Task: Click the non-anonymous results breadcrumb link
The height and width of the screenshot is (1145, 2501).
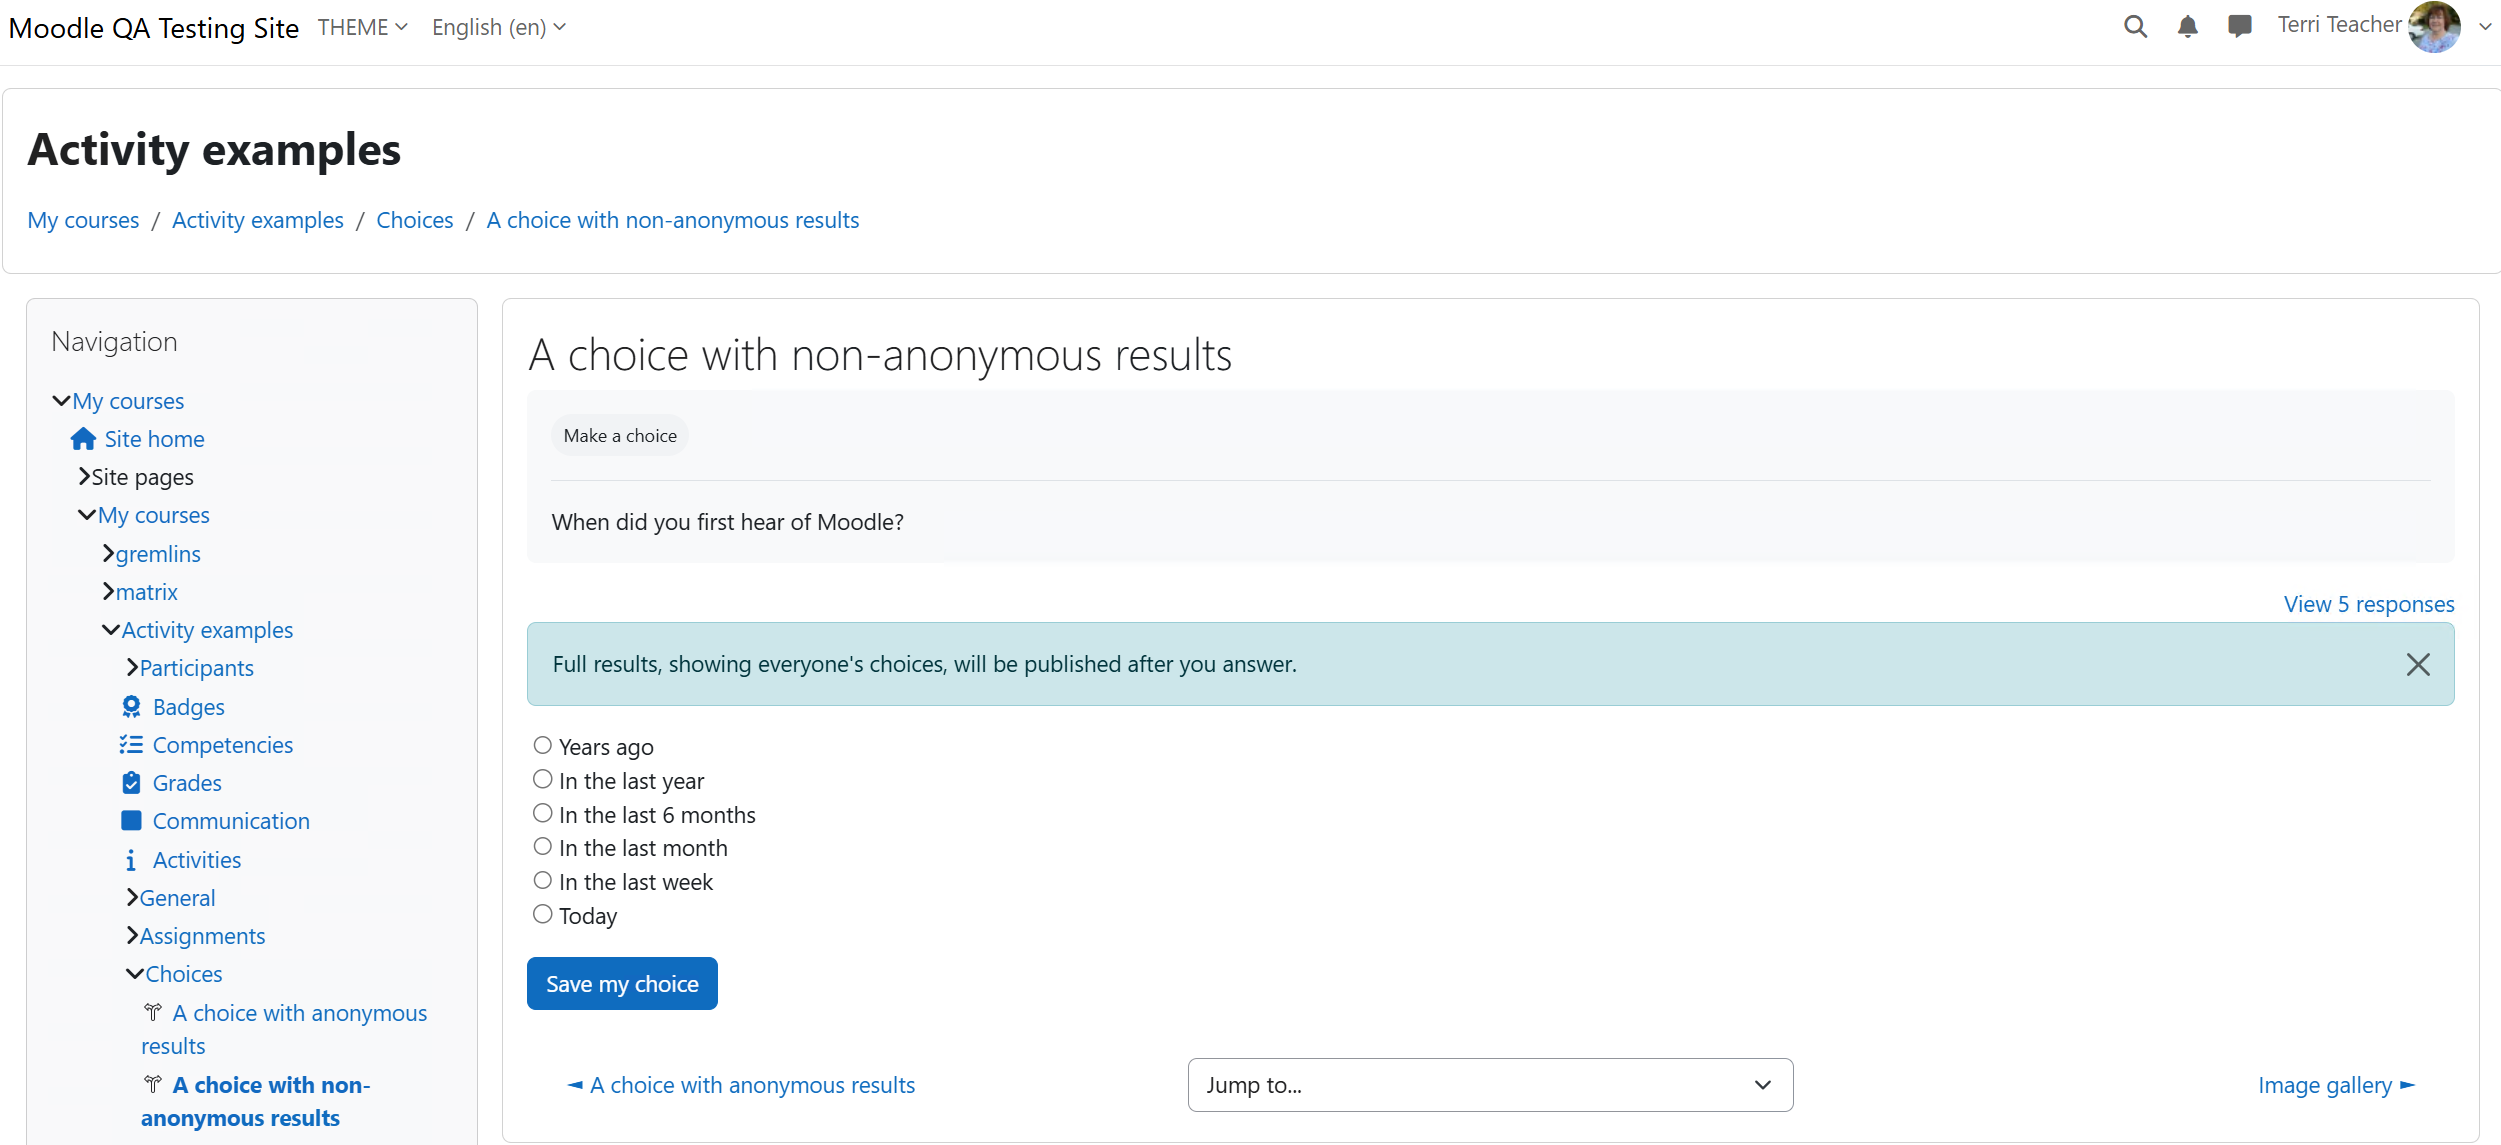Action: (672, 220)
